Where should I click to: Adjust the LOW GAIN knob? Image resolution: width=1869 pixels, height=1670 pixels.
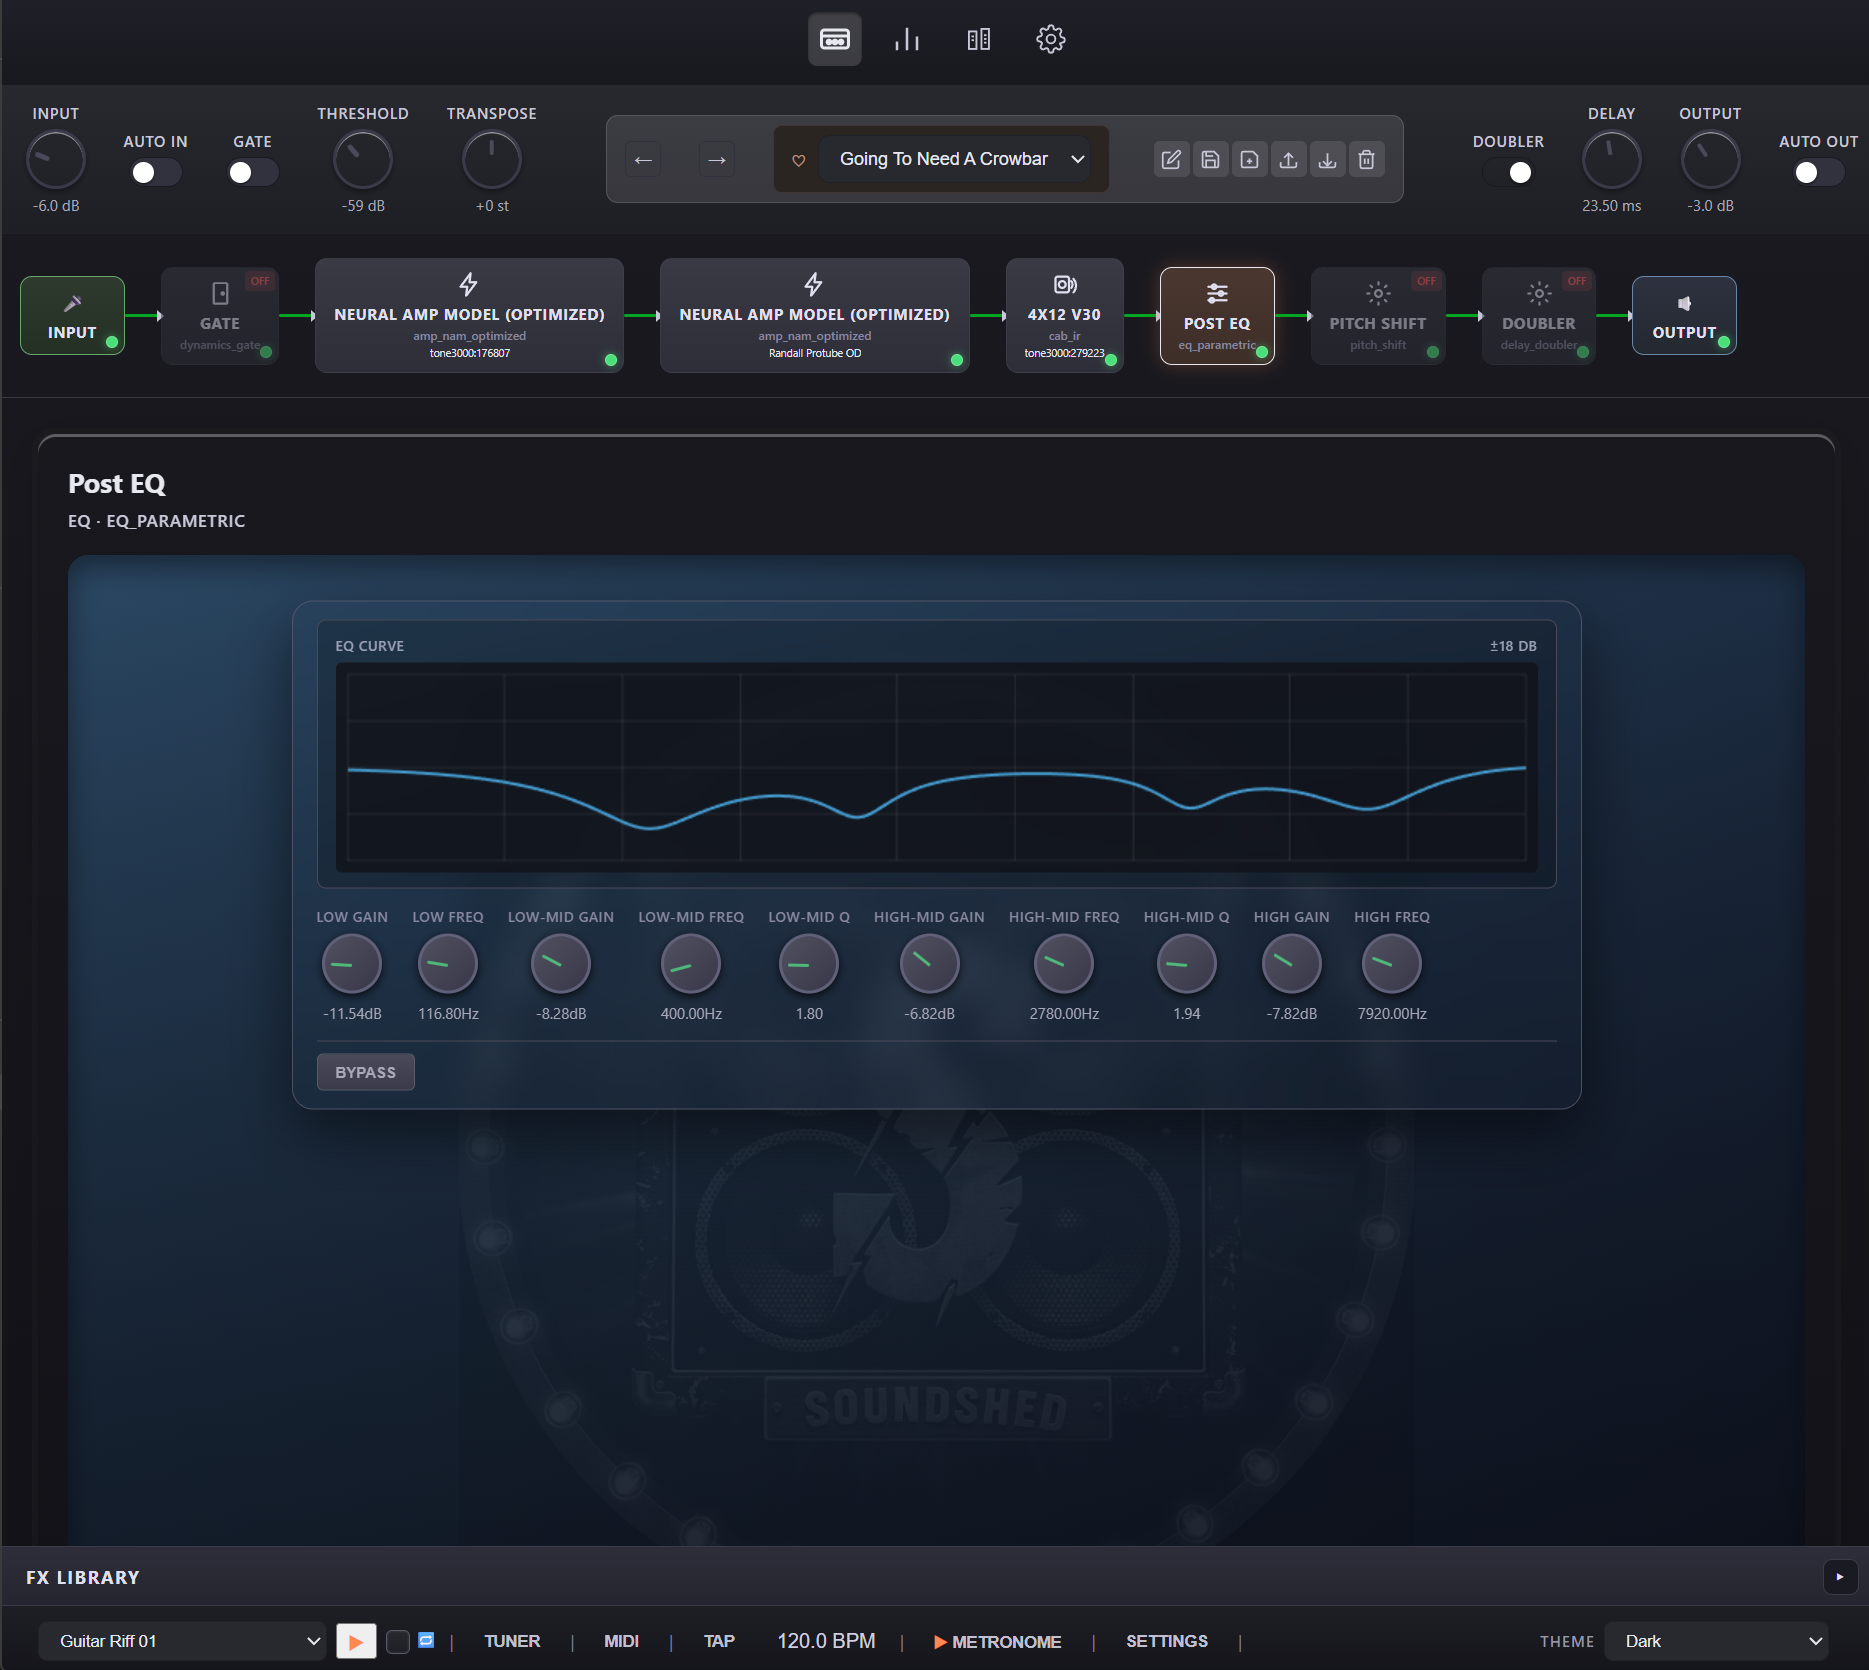tap(351, 962)
